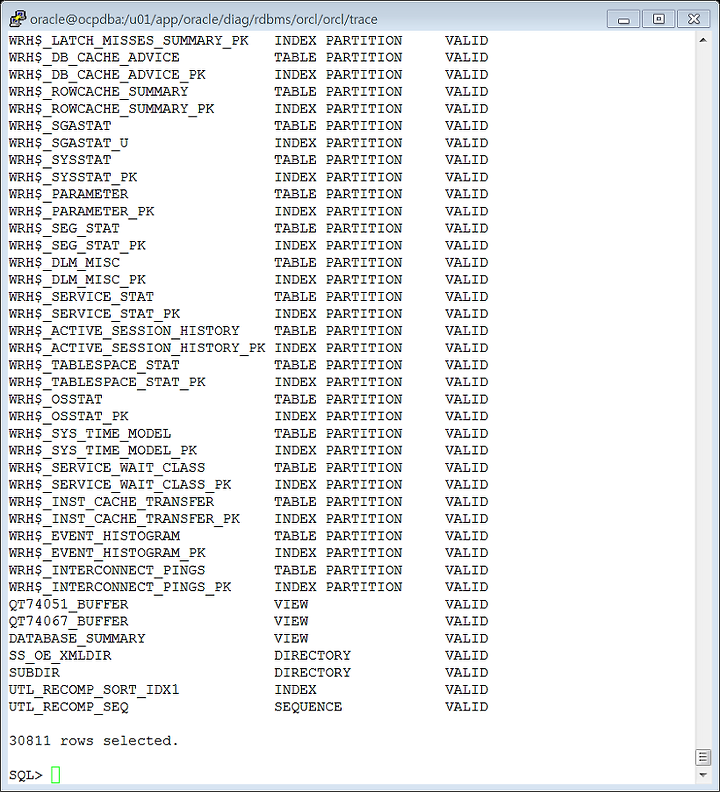Minimize the PuTTY terminal window
The image size is (720, 792).
(623, 19)
